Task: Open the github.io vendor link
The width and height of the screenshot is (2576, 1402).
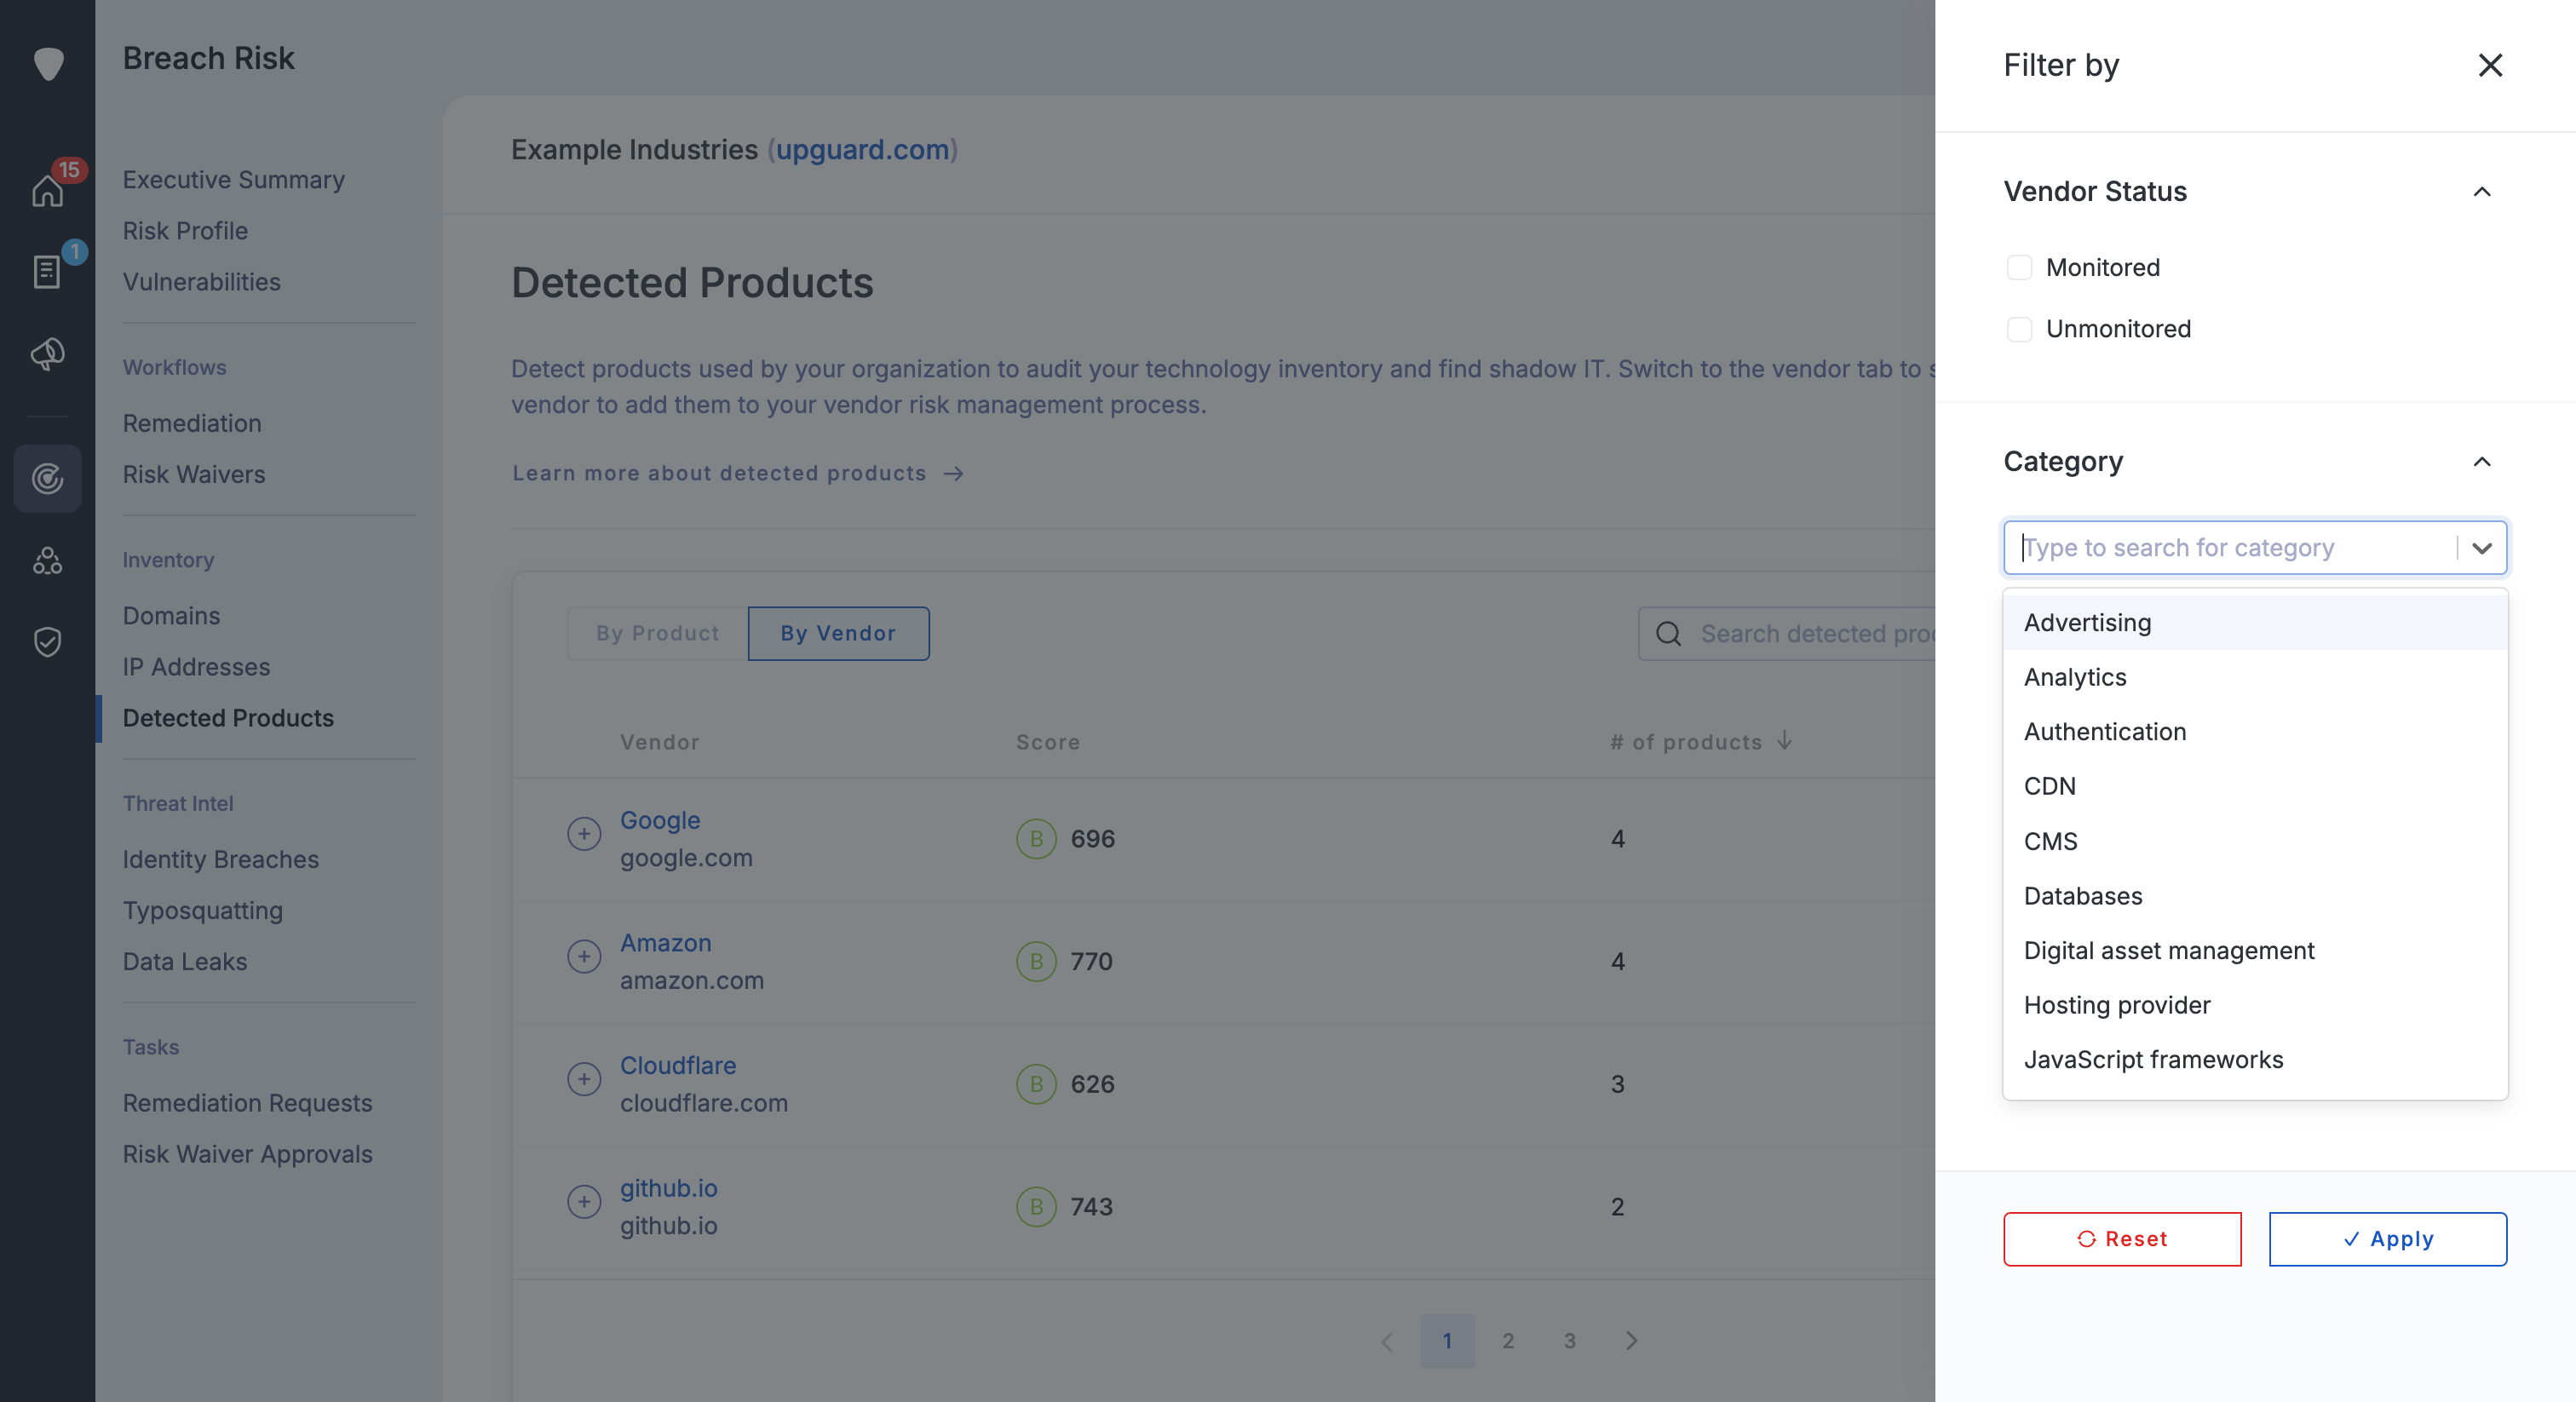Action: pyautogui.click(x=669, y=1189)
